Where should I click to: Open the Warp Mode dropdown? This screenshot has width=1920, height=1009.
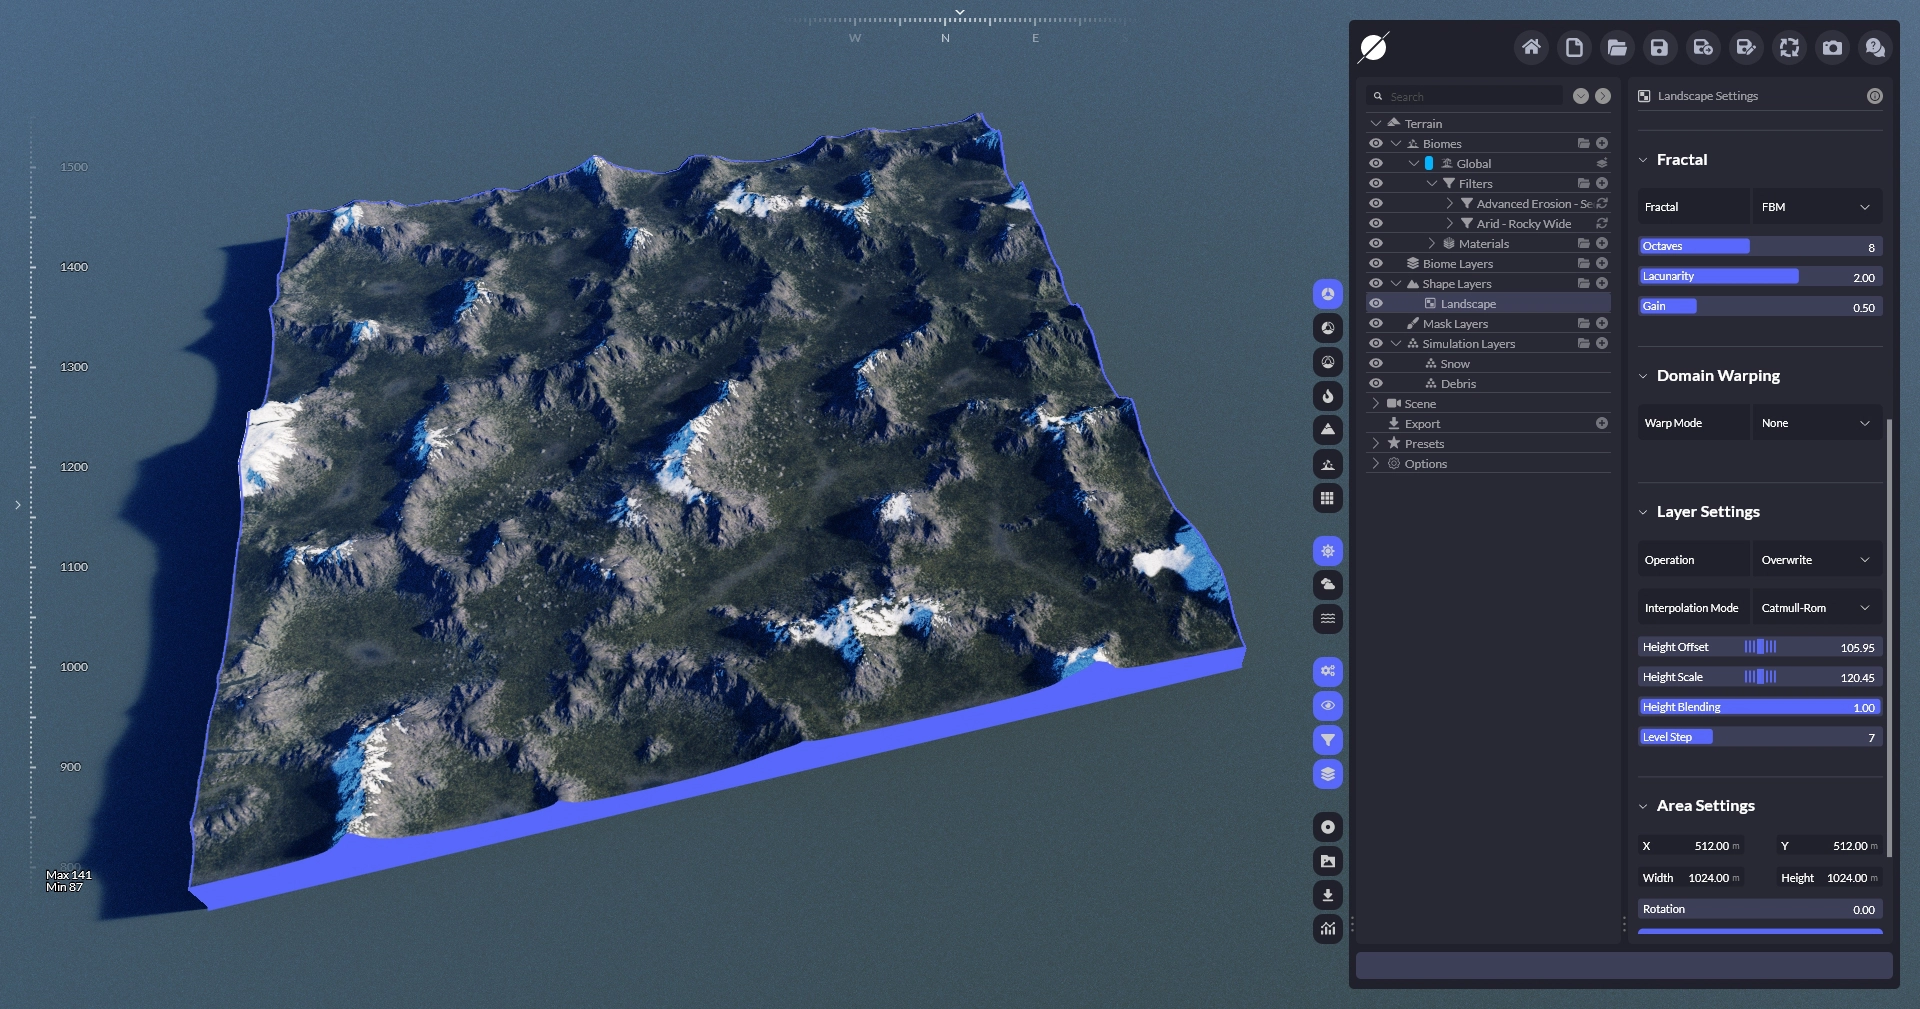click(1816, 423)
